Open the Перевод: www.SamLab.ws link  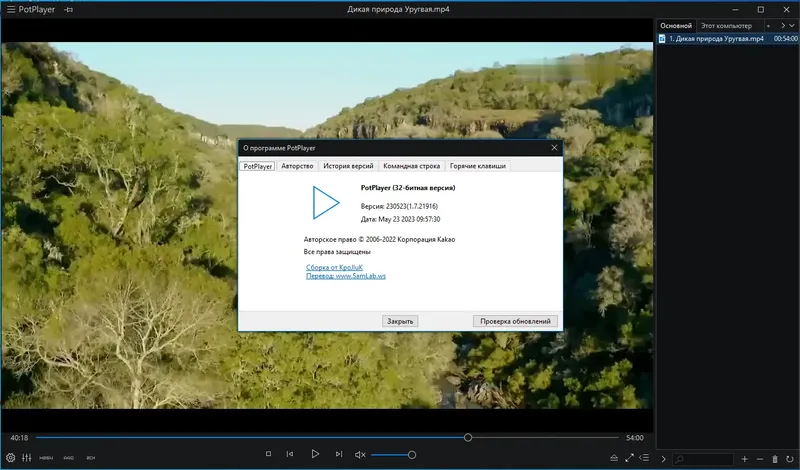pos(346,276)
